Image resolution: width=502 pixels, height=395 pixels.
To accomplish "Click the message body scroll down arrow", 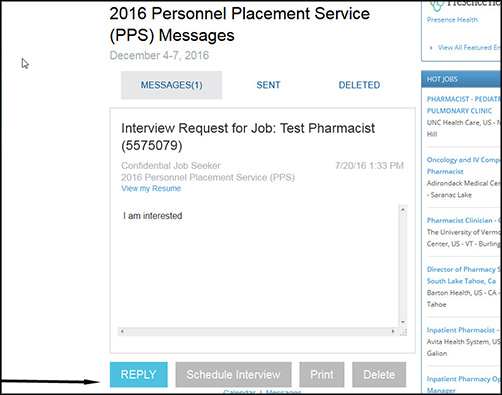I will pos(403,322).
